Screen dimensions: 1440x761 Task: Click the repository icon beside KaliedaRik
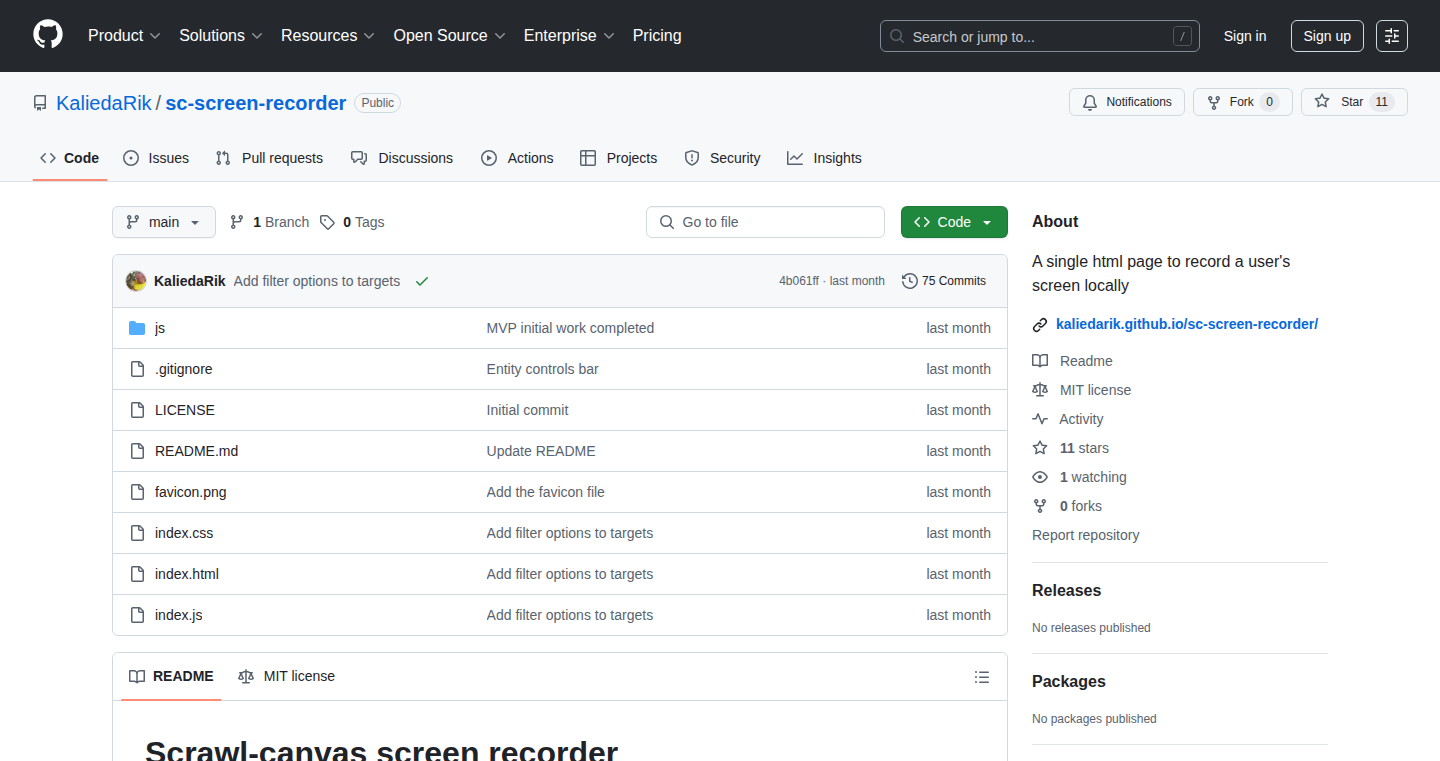tap(40, 103)
